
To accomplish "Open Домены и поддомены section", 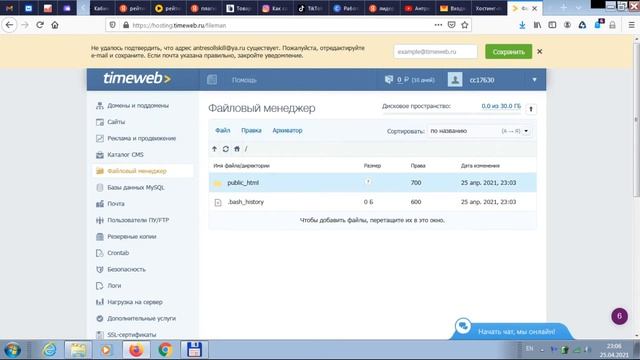I will [x=138, y=106].
